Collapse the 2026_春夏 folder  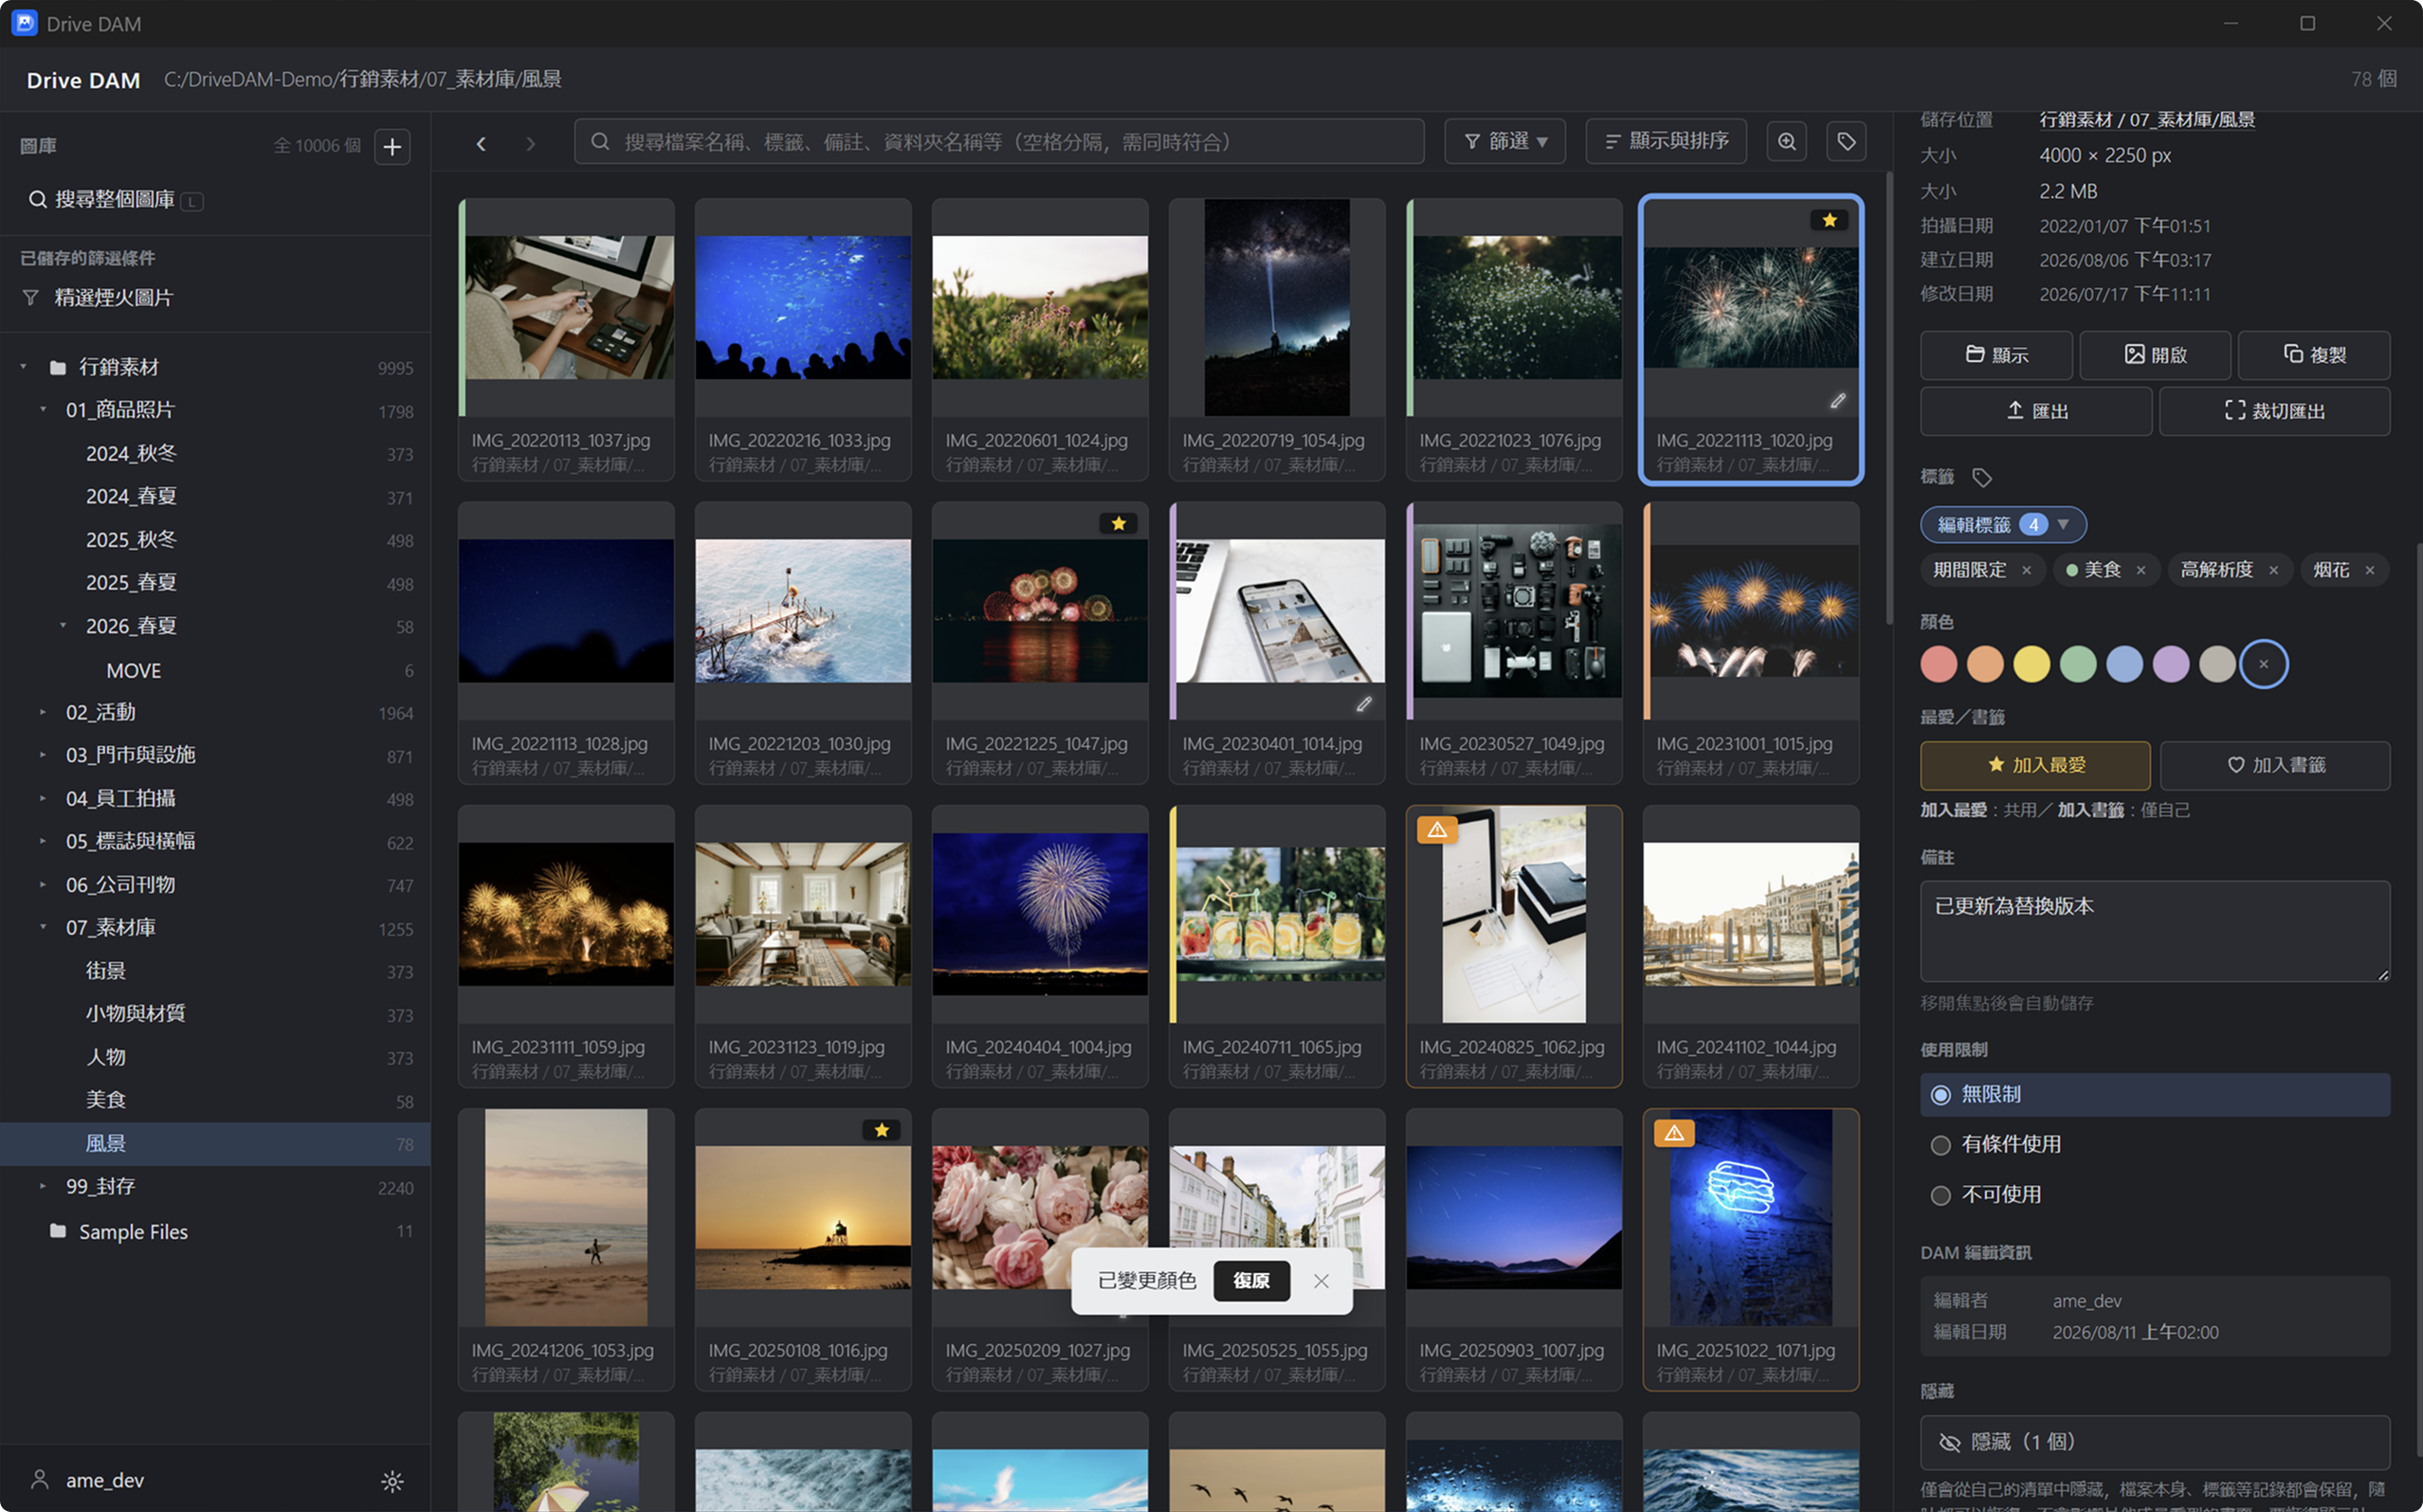63,626
